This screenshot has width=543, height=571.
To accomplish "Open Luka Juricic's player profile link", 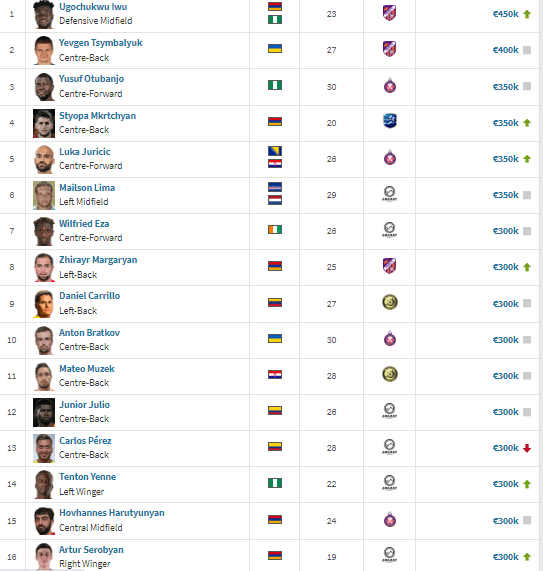I will coord(84,151).
